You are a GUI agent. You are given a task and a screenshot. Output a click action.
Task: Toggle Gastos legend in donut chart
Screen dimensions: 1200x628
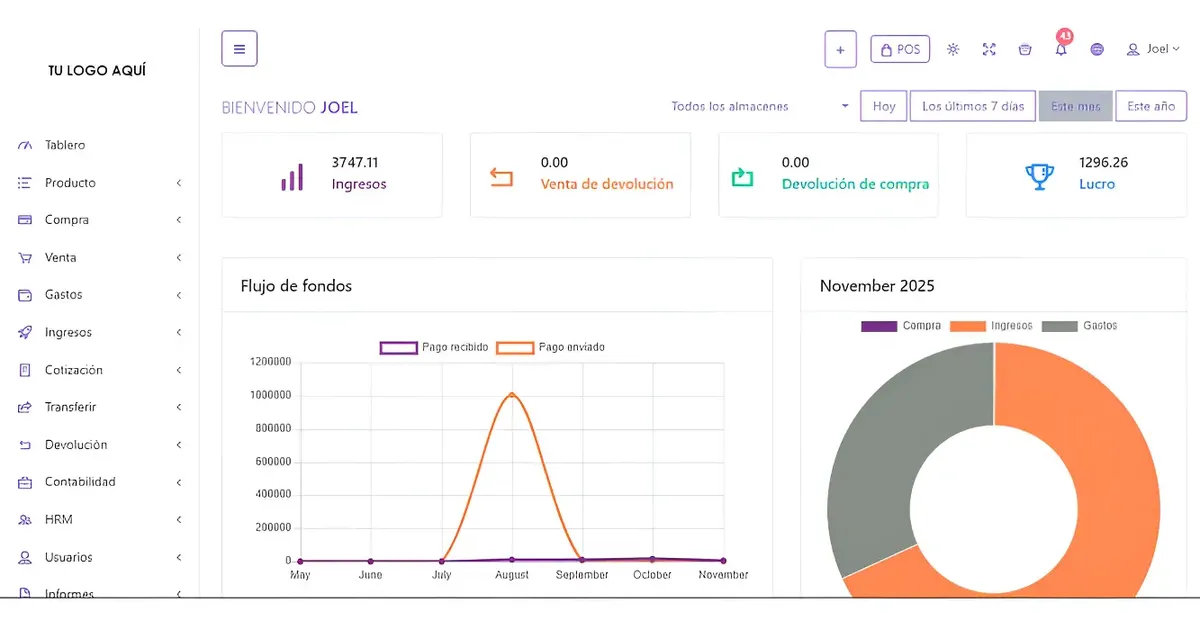coord(1079,326)
